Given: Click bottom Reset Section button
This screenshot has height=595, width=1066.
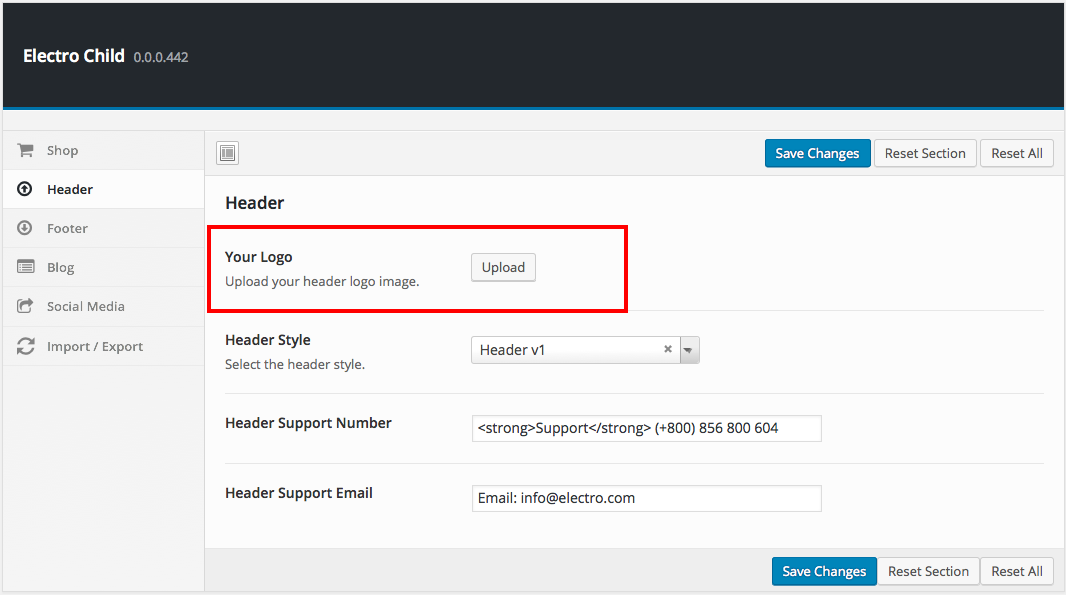Looking at the screenshot, I should [928, 571].
